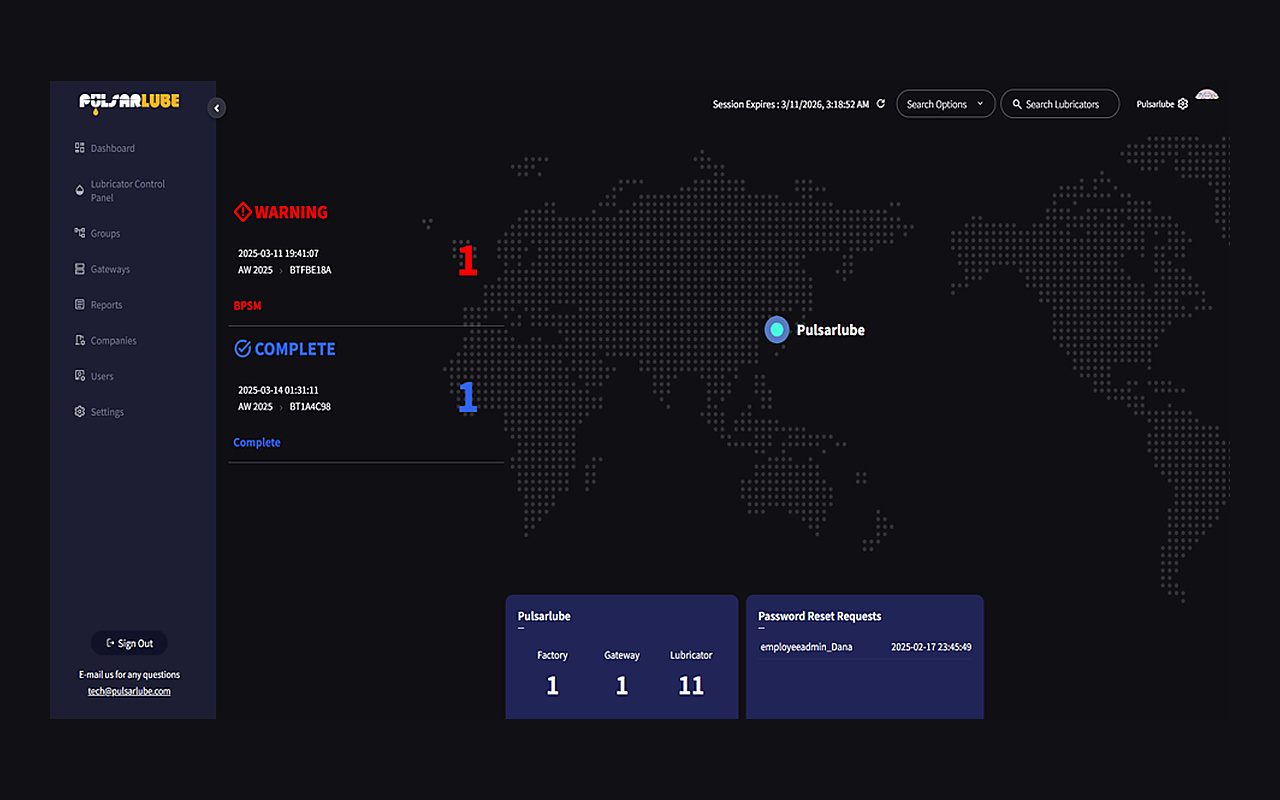
Task: Click the Gateway count in Pulsarlube card
Action: point(622,685)
